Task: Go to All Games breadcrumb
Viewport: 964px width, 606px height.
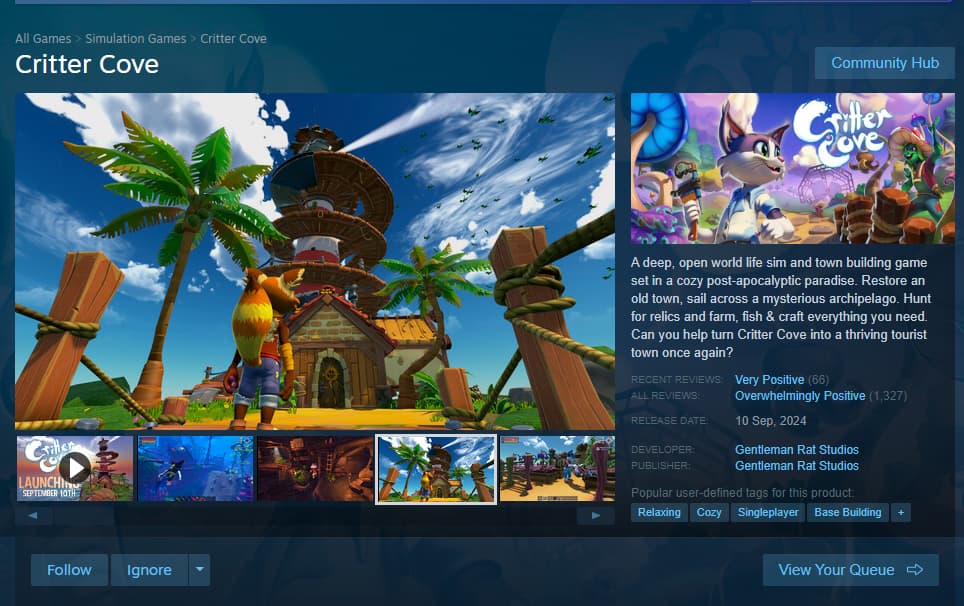Action: click(43, 38)
